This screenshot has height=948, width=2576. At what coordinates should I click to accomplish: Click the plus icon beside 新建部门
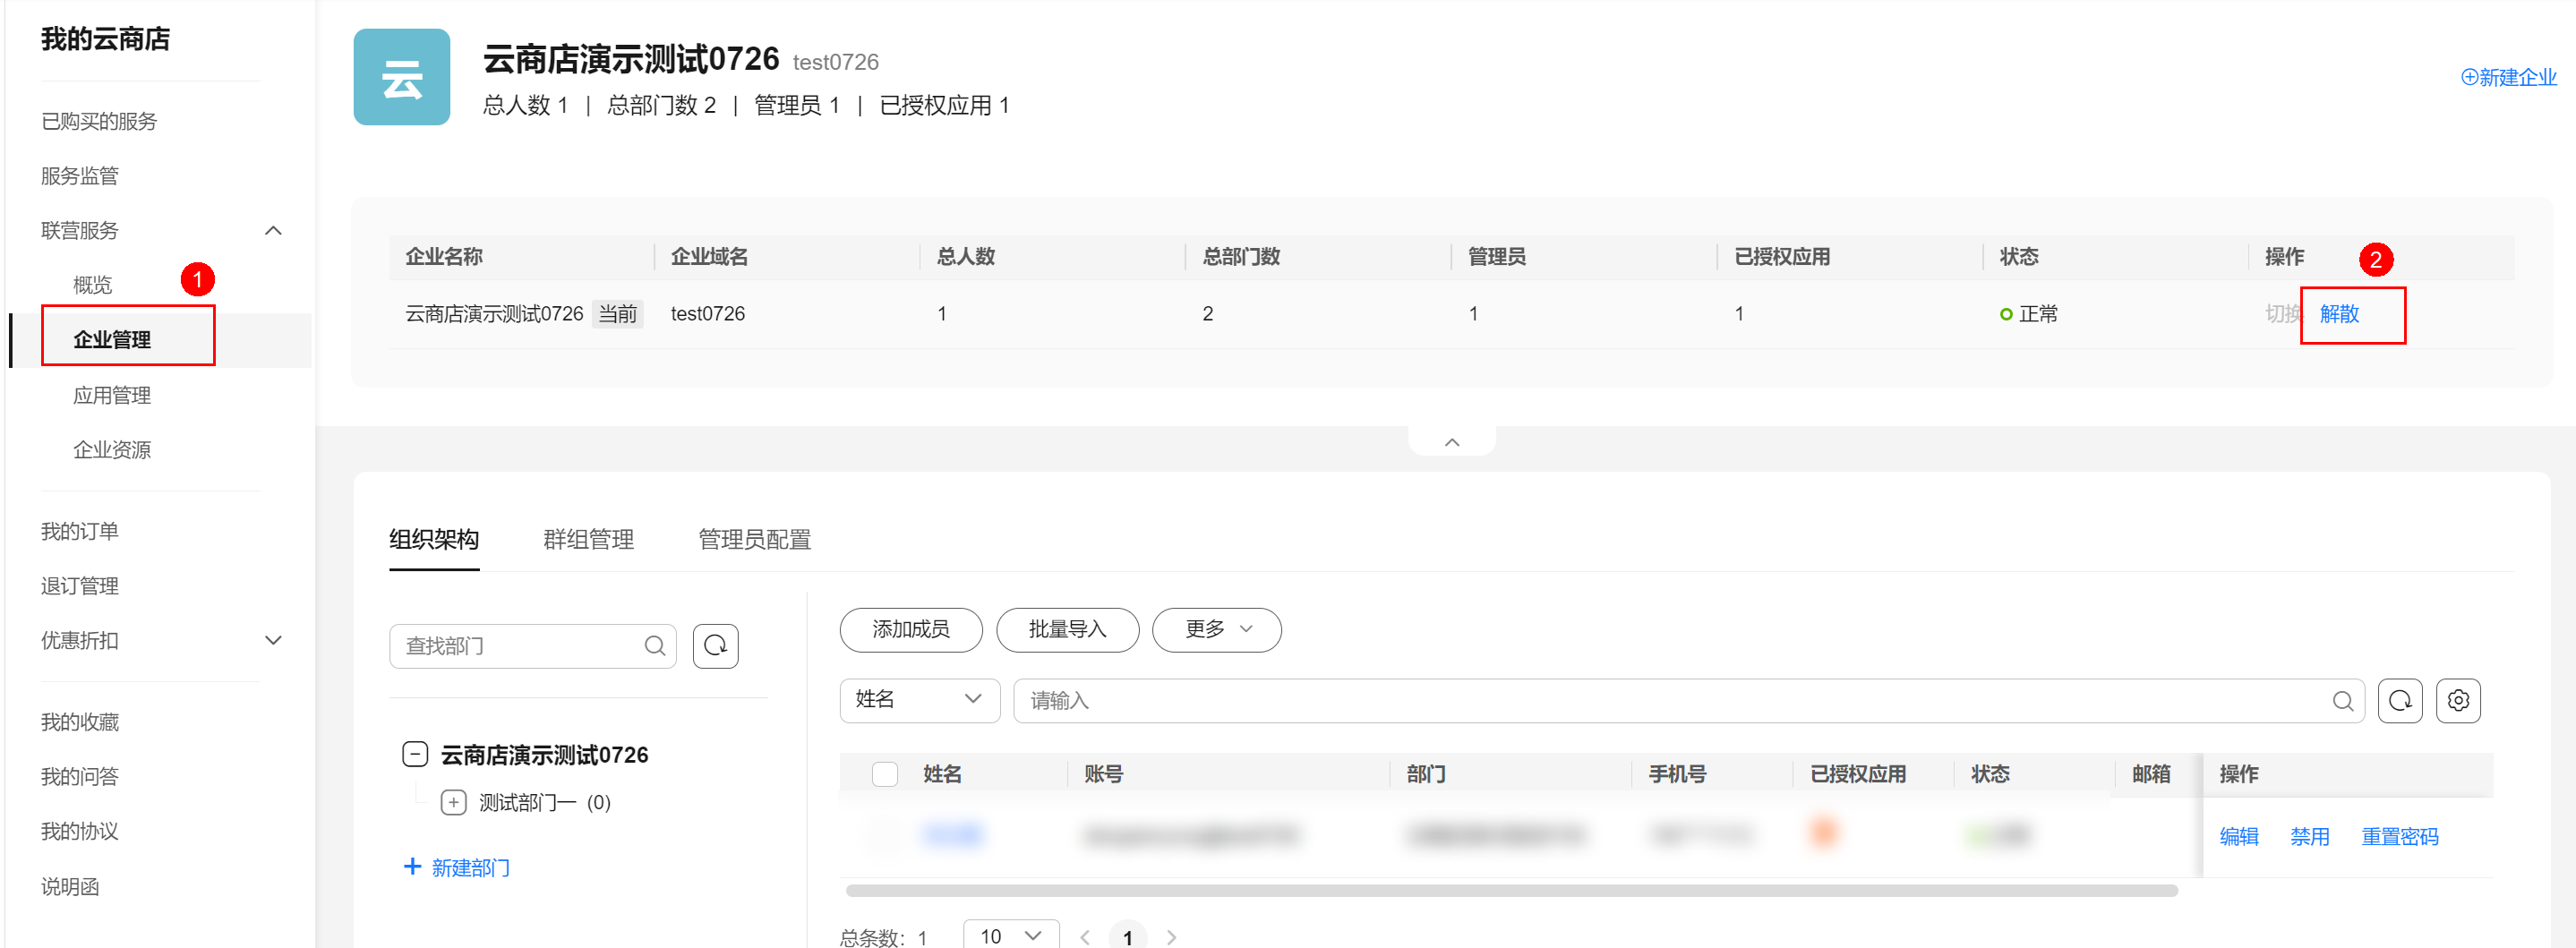(x=412, y=867)
